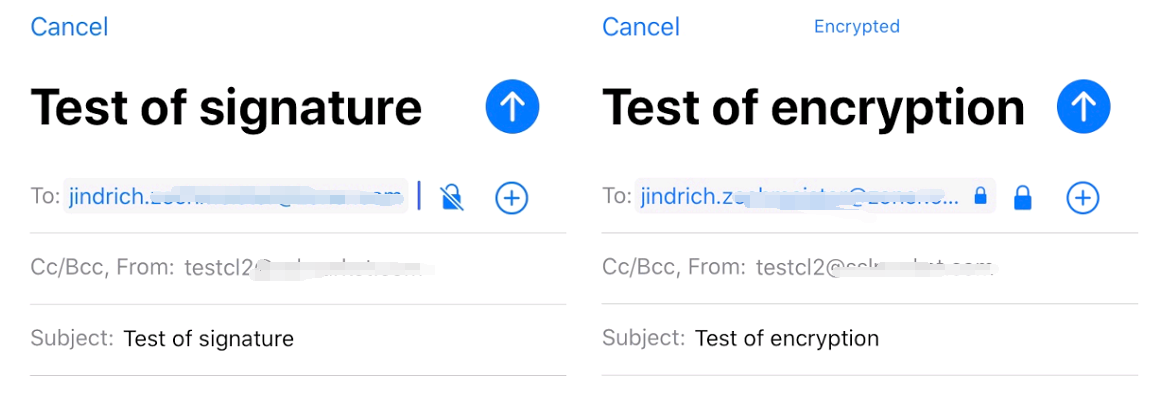Expand Cc/Bcc, From field in encryption draft
Screen dimensions: 1172x404
tap(870, 268)
